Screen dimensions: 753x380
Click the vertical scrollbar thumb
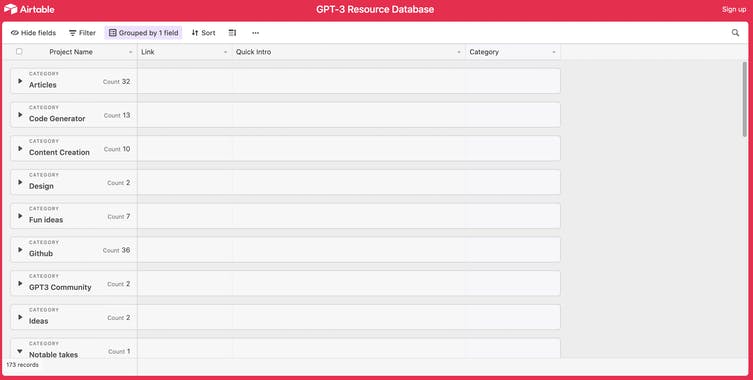(x=744, y=99)
